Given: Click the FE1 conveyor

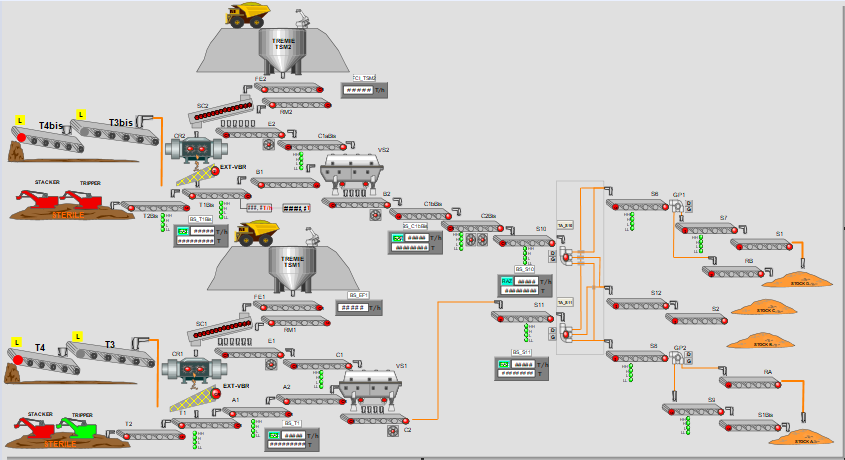Looking at the screenshot, I should tap(288, 306).
